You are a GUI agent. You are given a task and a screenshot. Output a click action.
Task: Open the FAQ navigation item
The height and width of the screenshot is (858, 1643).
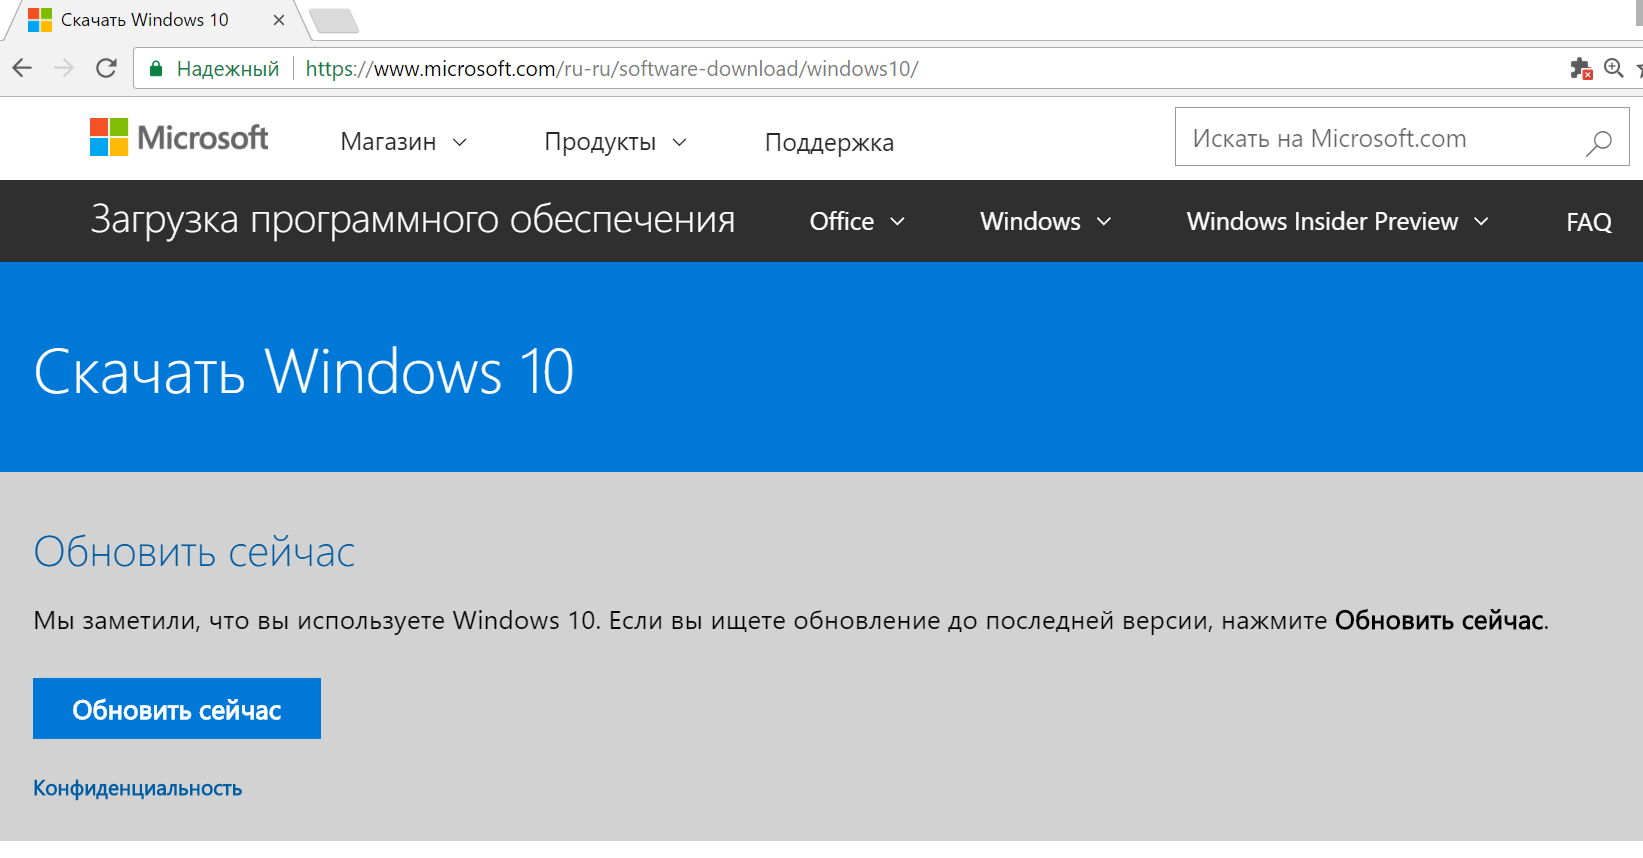point(1588,222)
